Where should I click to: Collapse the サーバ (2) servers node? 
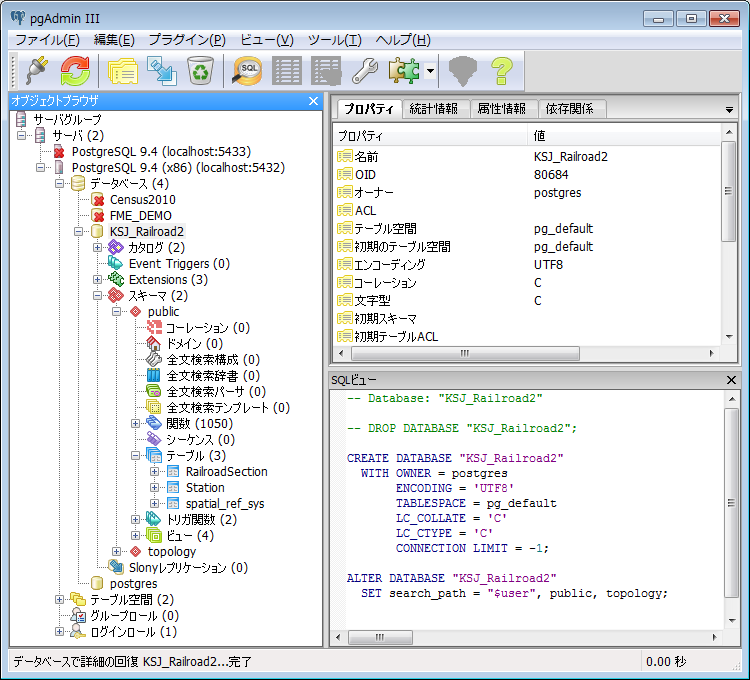[22, 136]
